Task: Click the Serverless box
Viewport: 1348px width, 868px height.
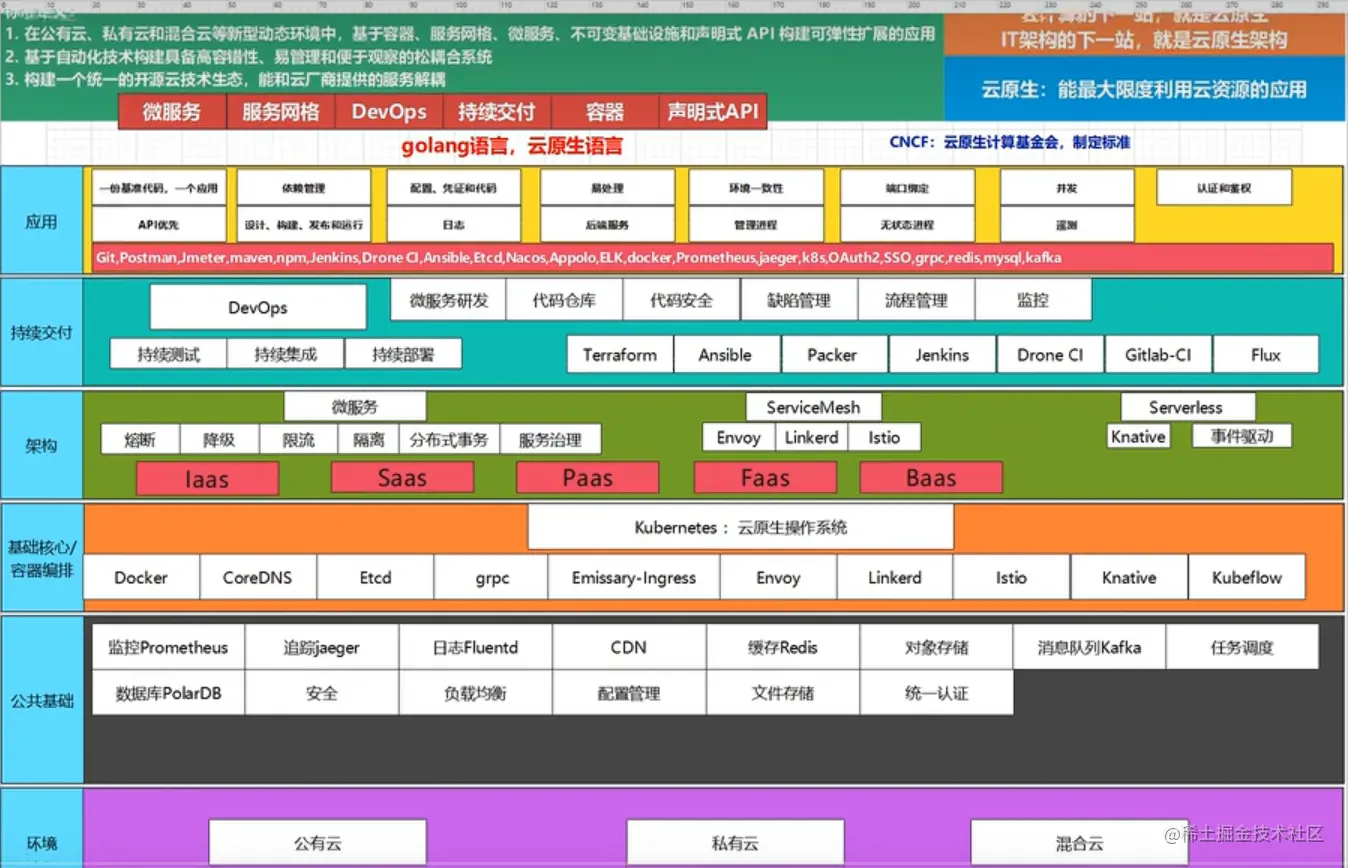Action: coord(1186,407)
